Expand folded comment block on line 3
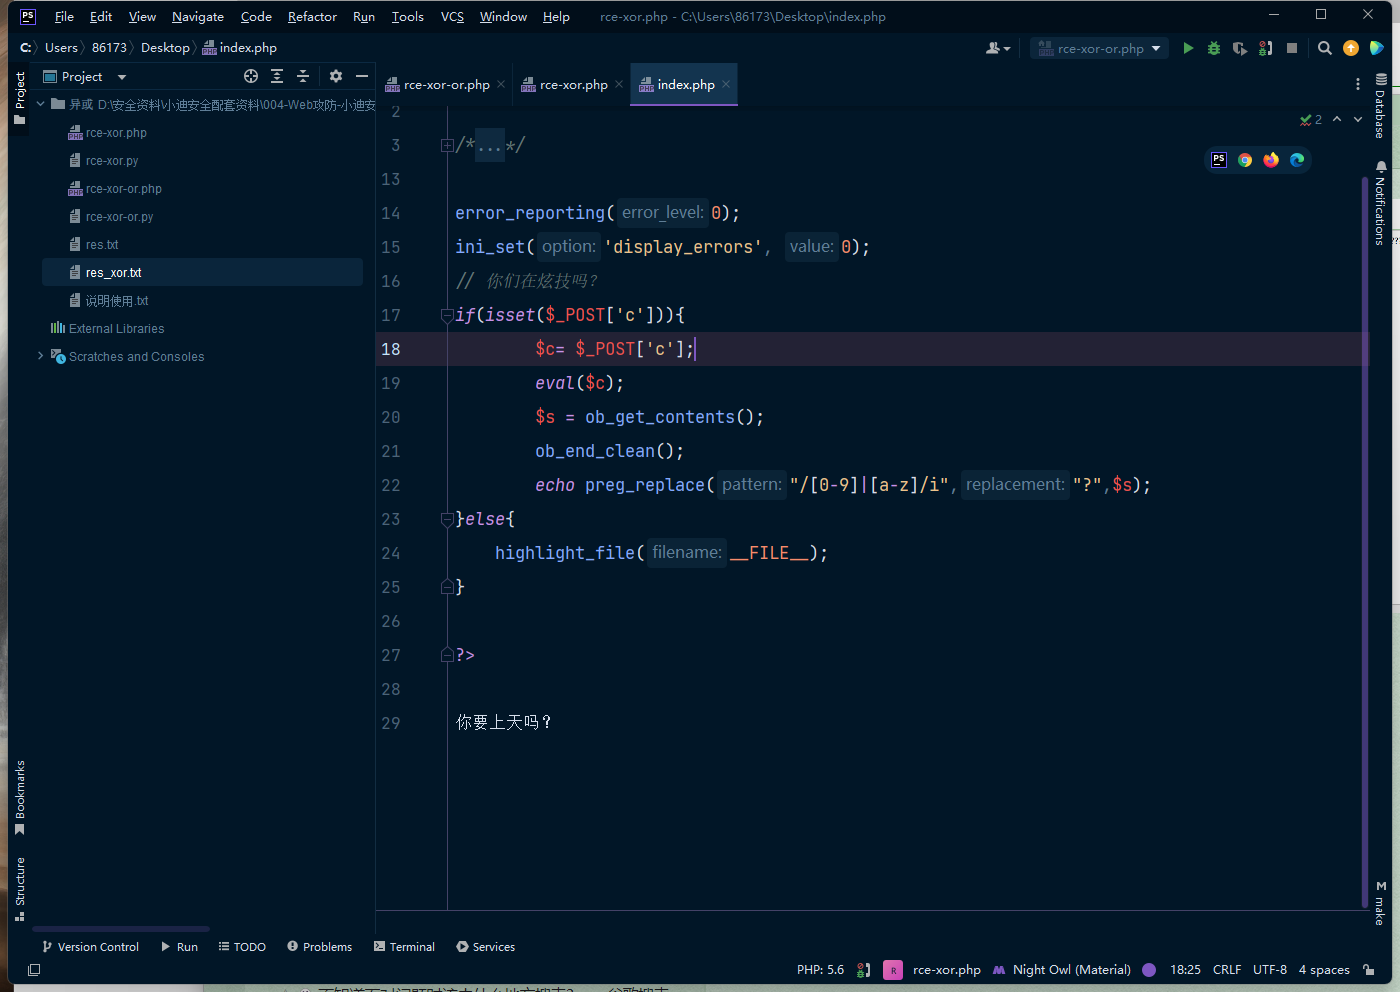Screen dimensions: 1400x992 [x=447, y=145]
